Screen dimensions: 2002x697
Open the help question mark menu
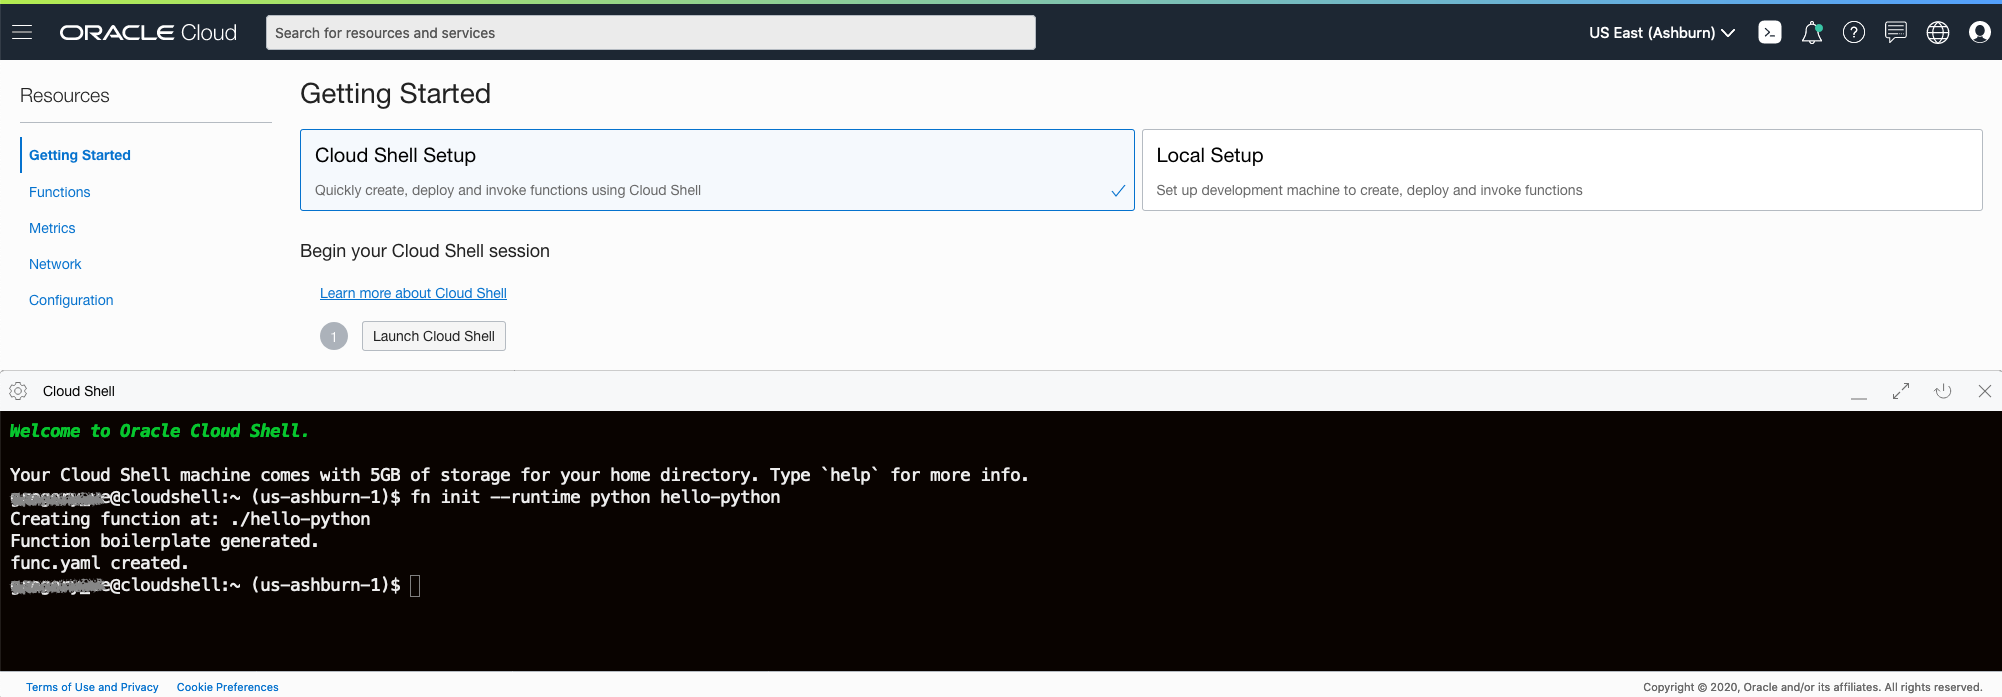click(1854, 32)
